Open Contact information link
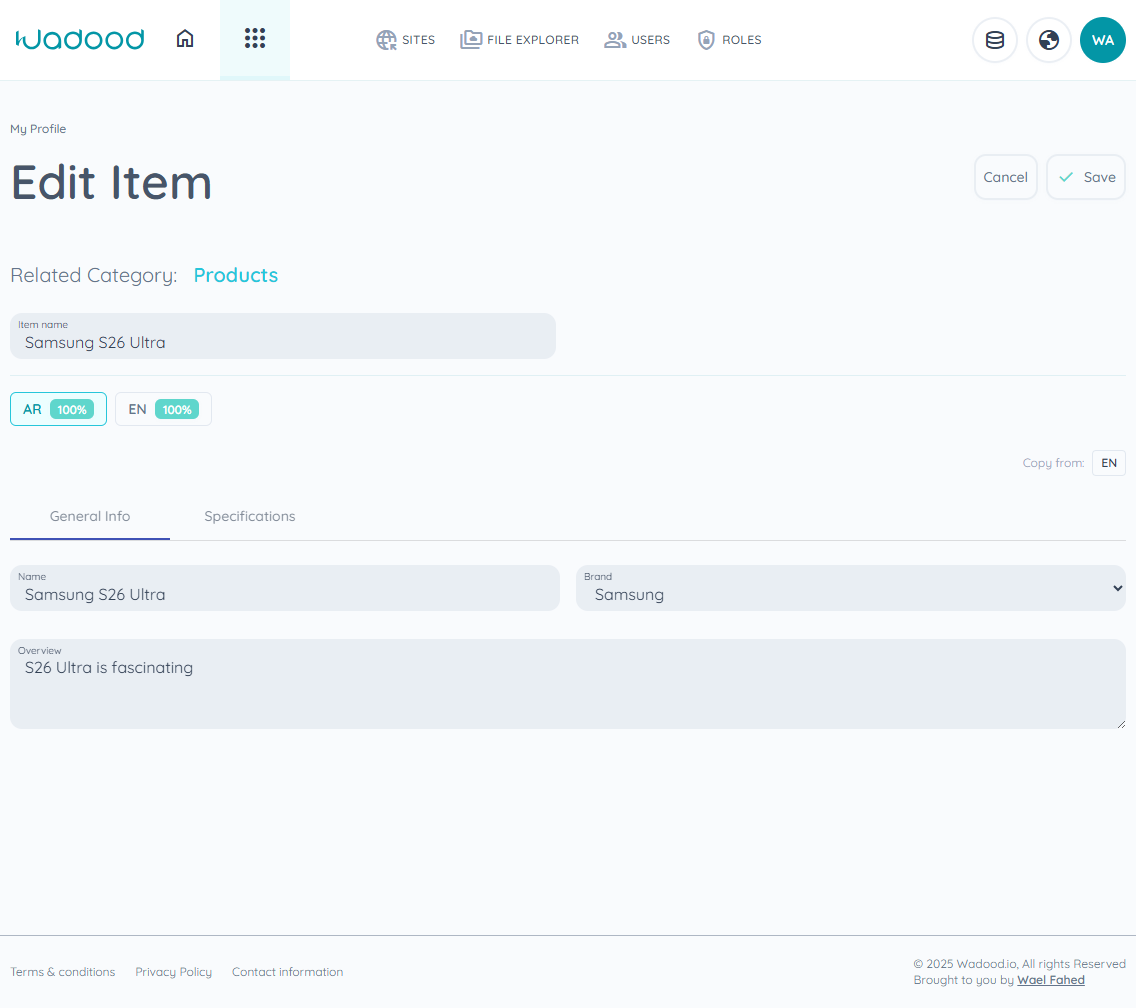 pyautogui.click(x=288, y=972)
